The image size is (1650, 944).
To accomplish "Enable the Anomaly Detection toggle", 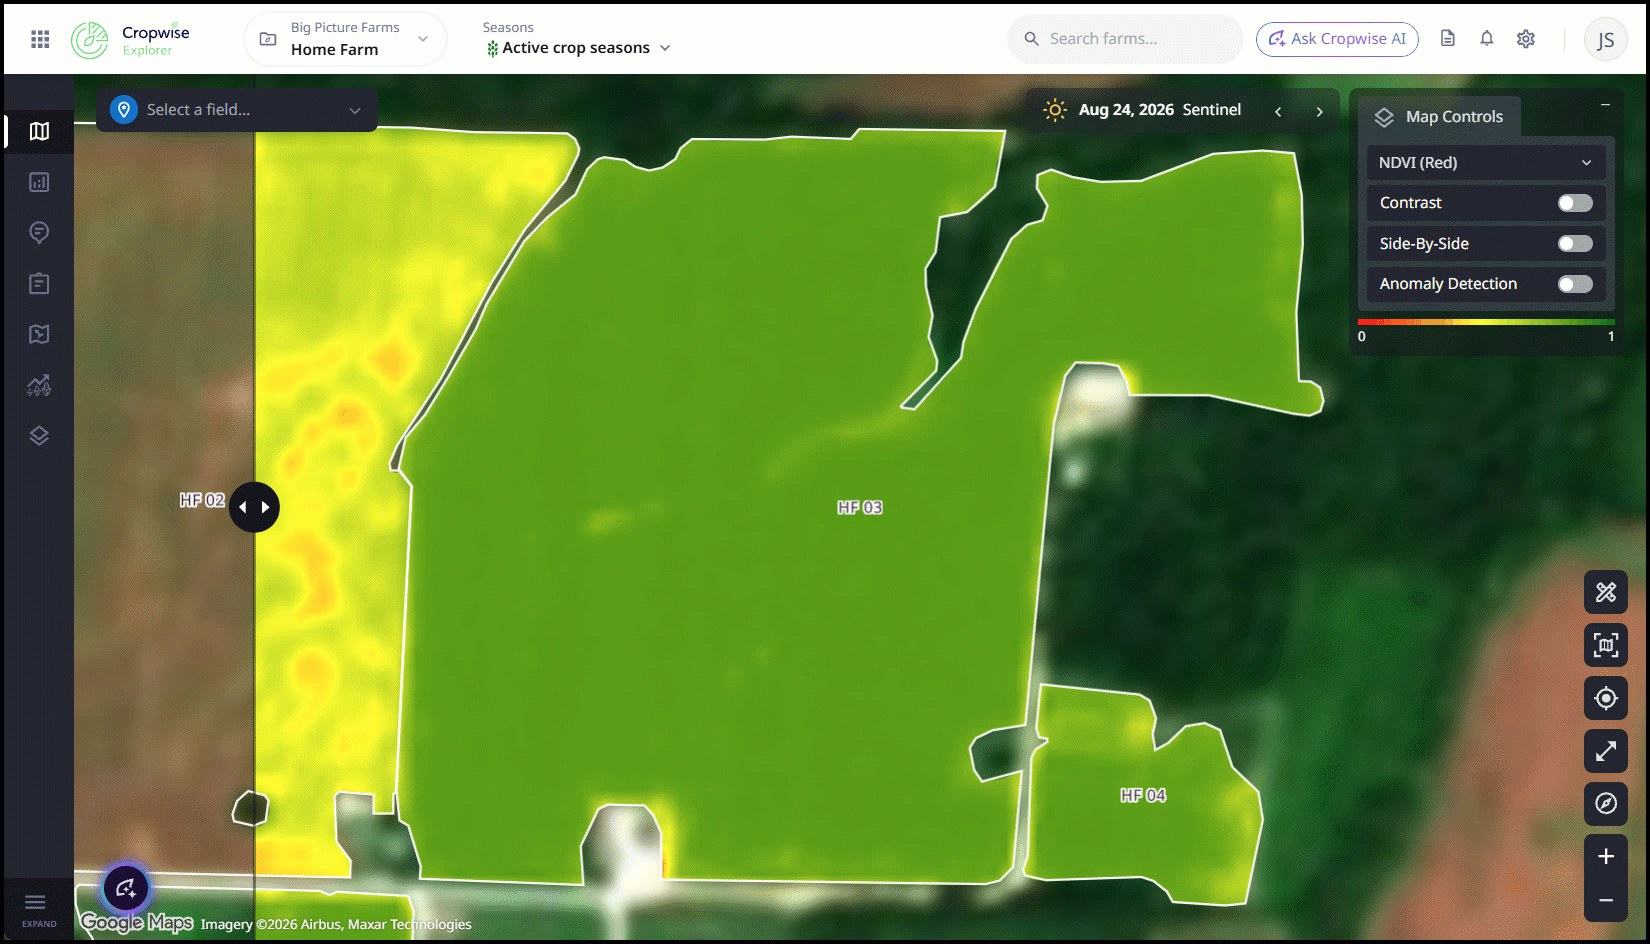I will click(x=1575, y=284).
